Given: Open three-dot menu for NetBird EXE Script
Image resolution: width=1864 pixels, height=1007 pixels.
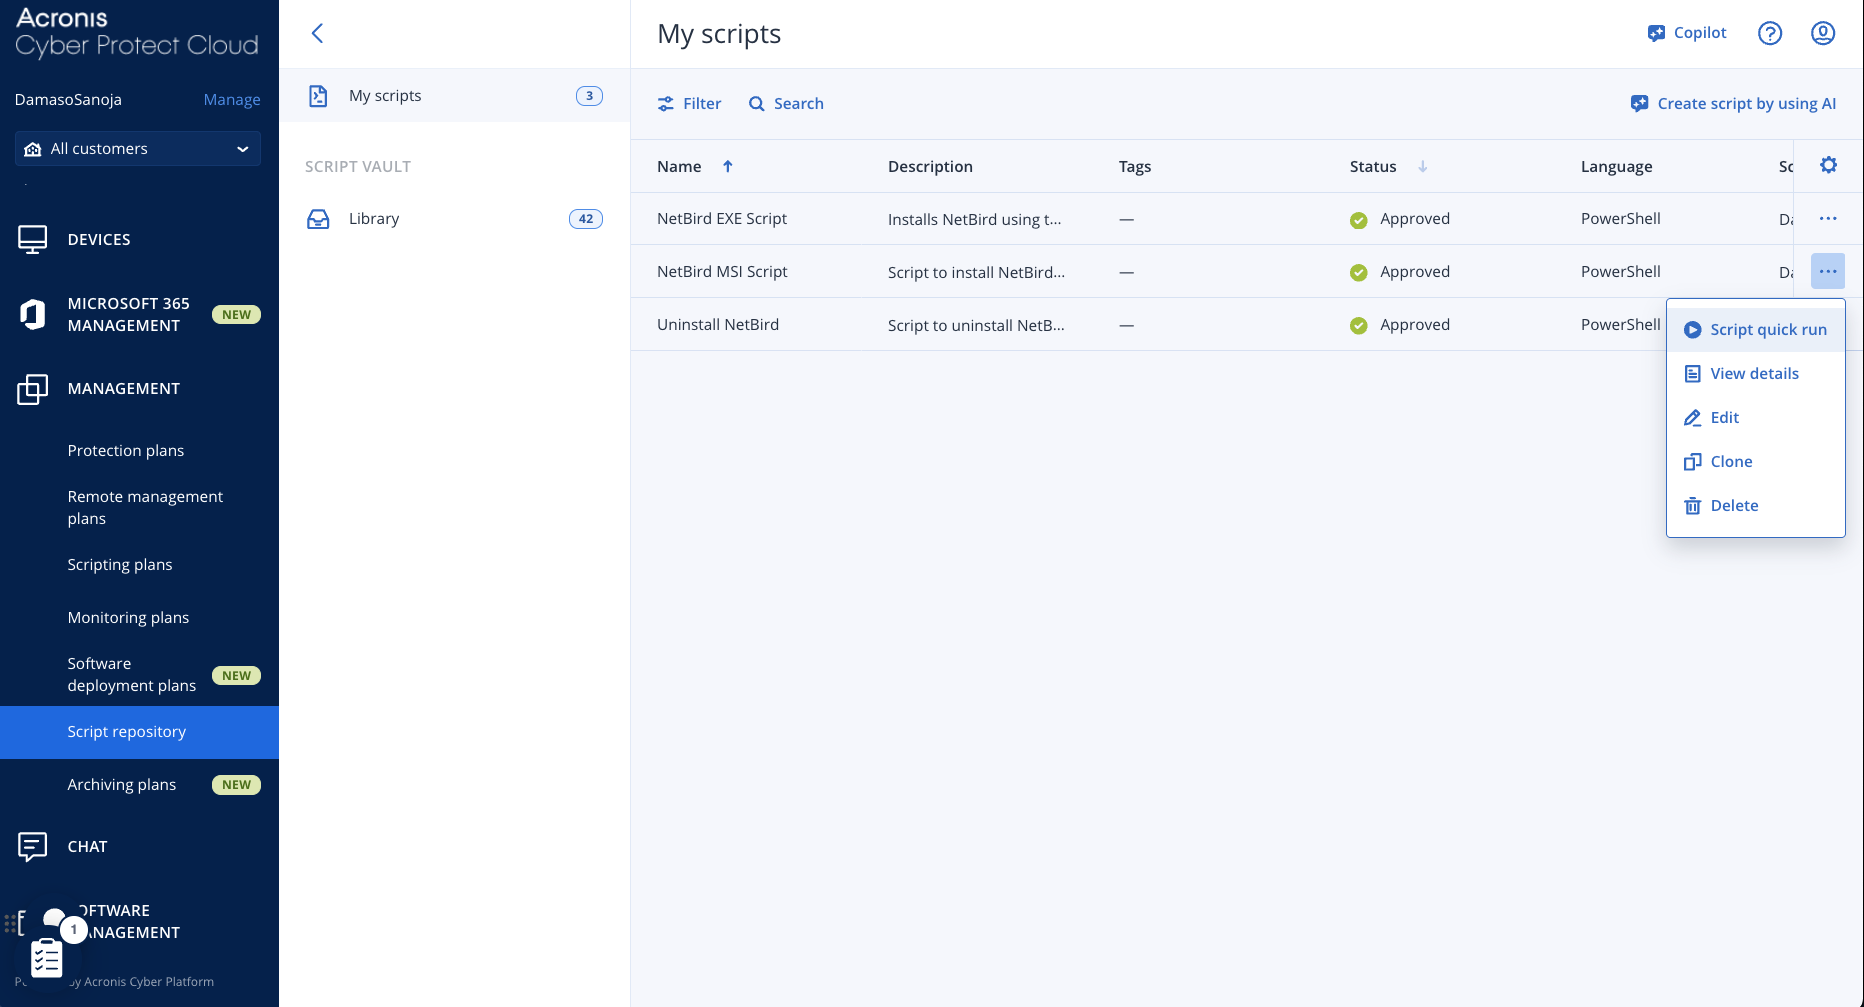Looking at the screenshot, I should (1827, 219).
